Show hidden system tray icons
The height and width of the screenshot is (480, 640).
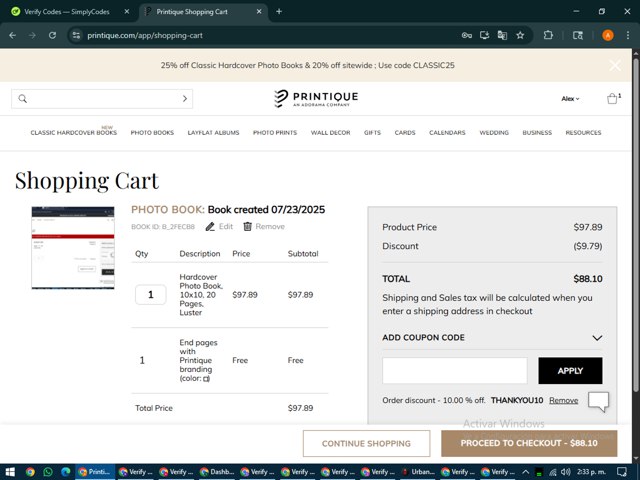pyautogui.click(x=525, y=472)
